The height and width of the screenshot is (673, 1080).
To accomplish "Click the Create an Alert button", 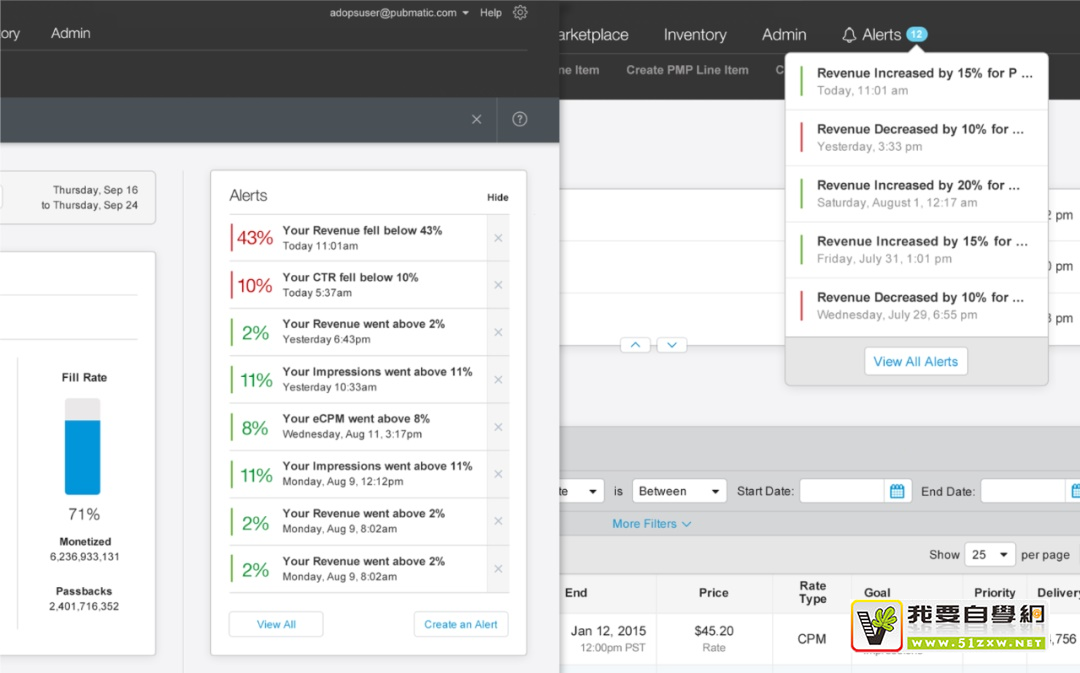I will [x=460, y=624].
